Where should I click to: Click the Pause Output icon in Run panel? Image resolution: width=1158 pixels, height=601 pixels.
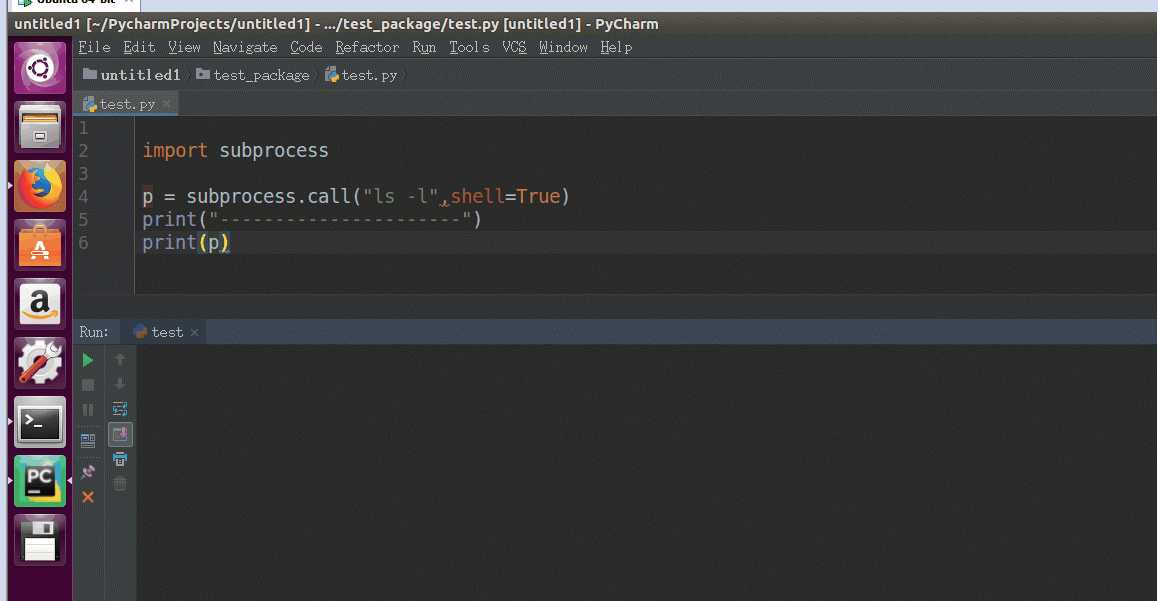(x=88, y=410)
